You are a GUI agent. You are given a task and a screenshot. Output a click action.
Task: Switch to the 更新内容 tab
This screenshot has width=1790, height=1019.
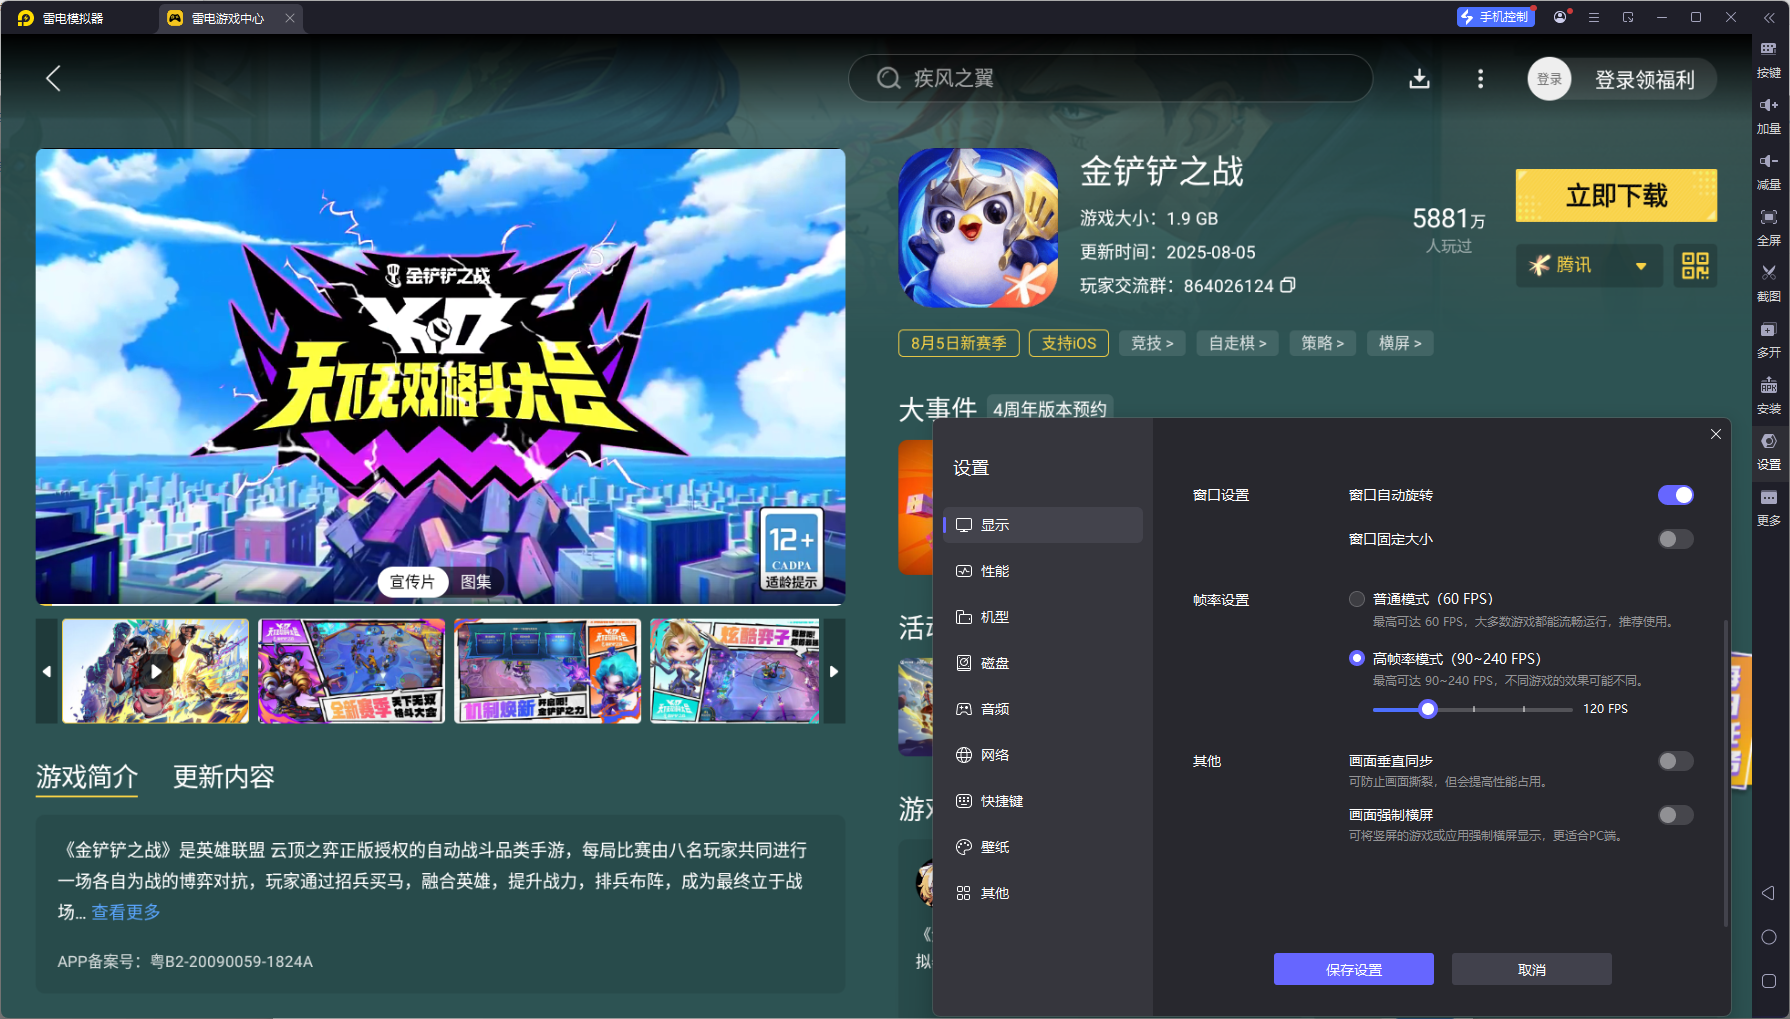224,777
